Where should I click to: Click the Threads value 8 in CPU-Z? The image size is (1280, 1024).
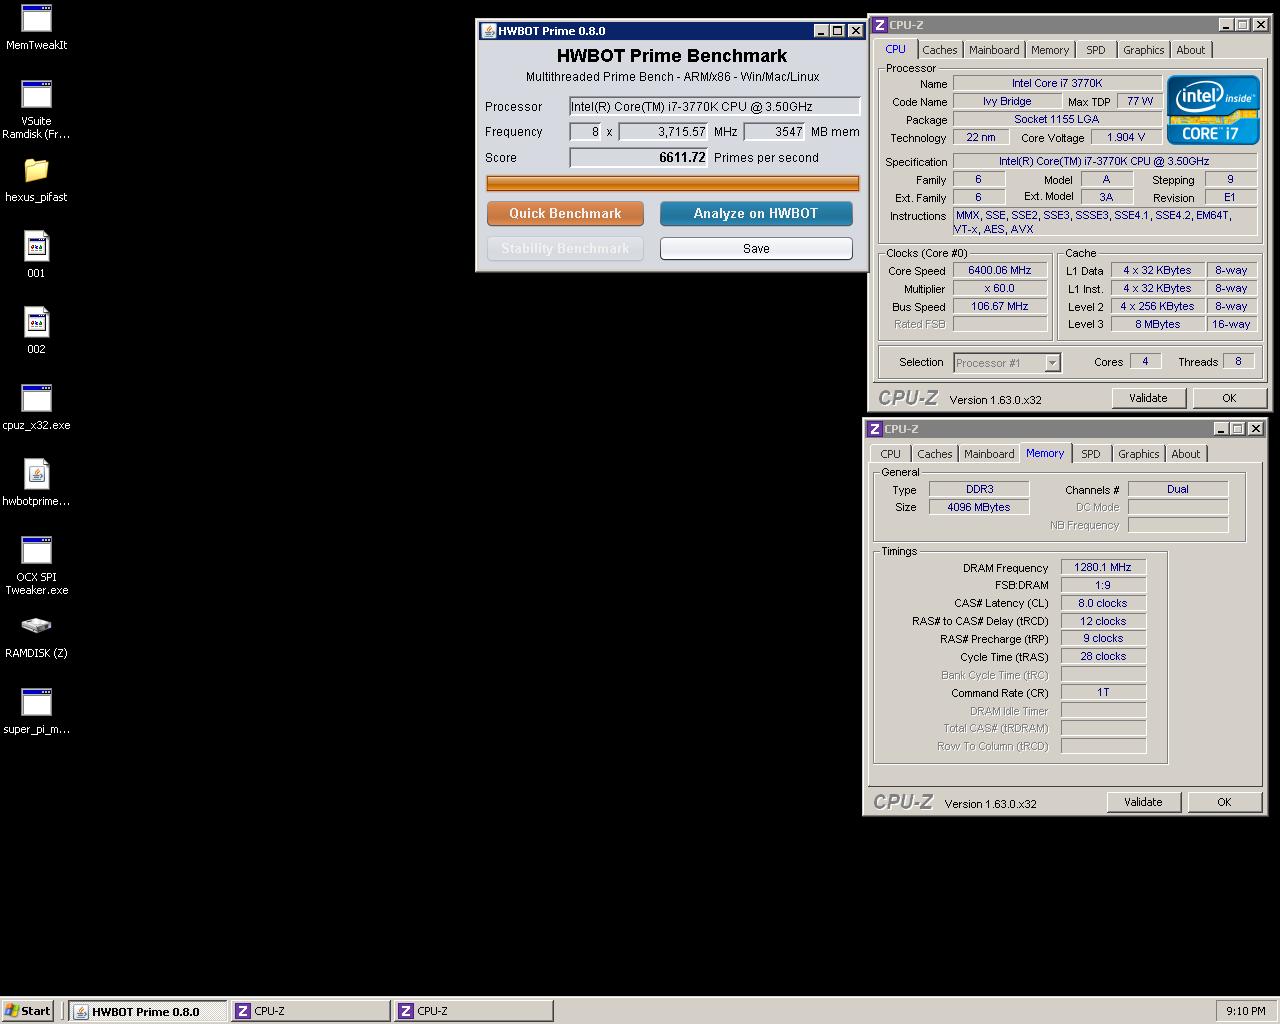(1238, 361)
